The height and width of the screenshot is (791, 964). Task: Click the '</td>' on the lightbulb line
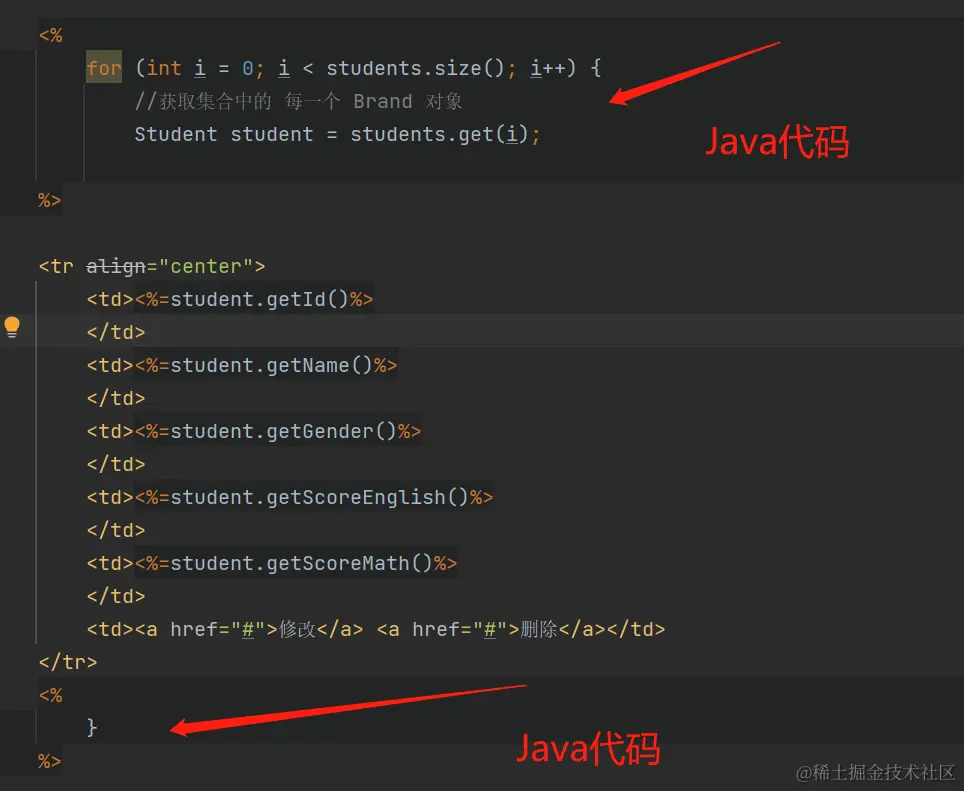(x=116, y=333)
